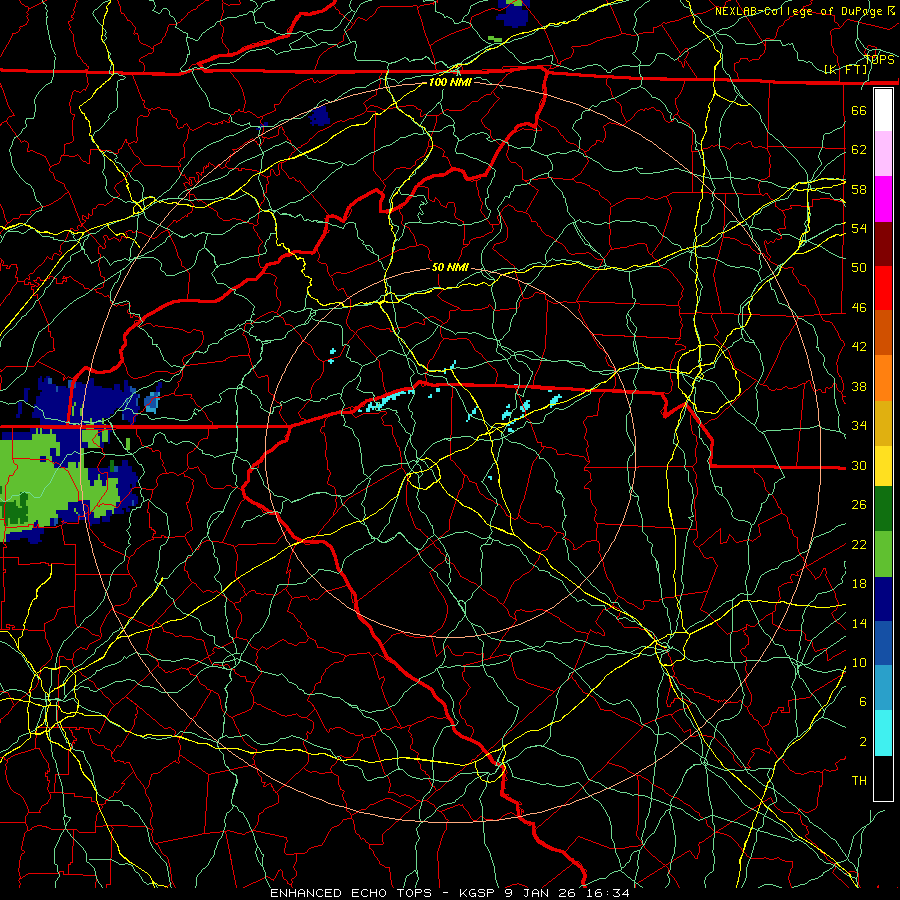Screen dimensions: 900x900
Task: Click the legend value "22"
Action: point(859,545)
